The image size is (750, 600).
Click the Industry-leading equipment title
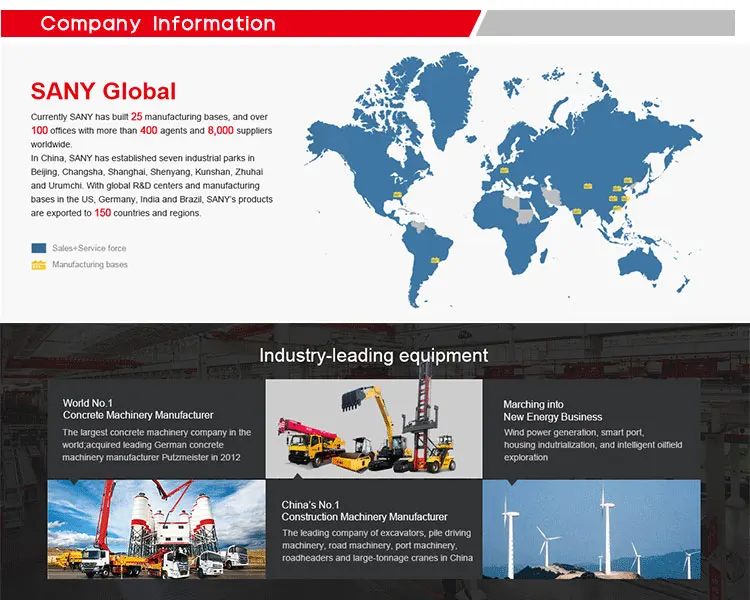click(373, 355)
